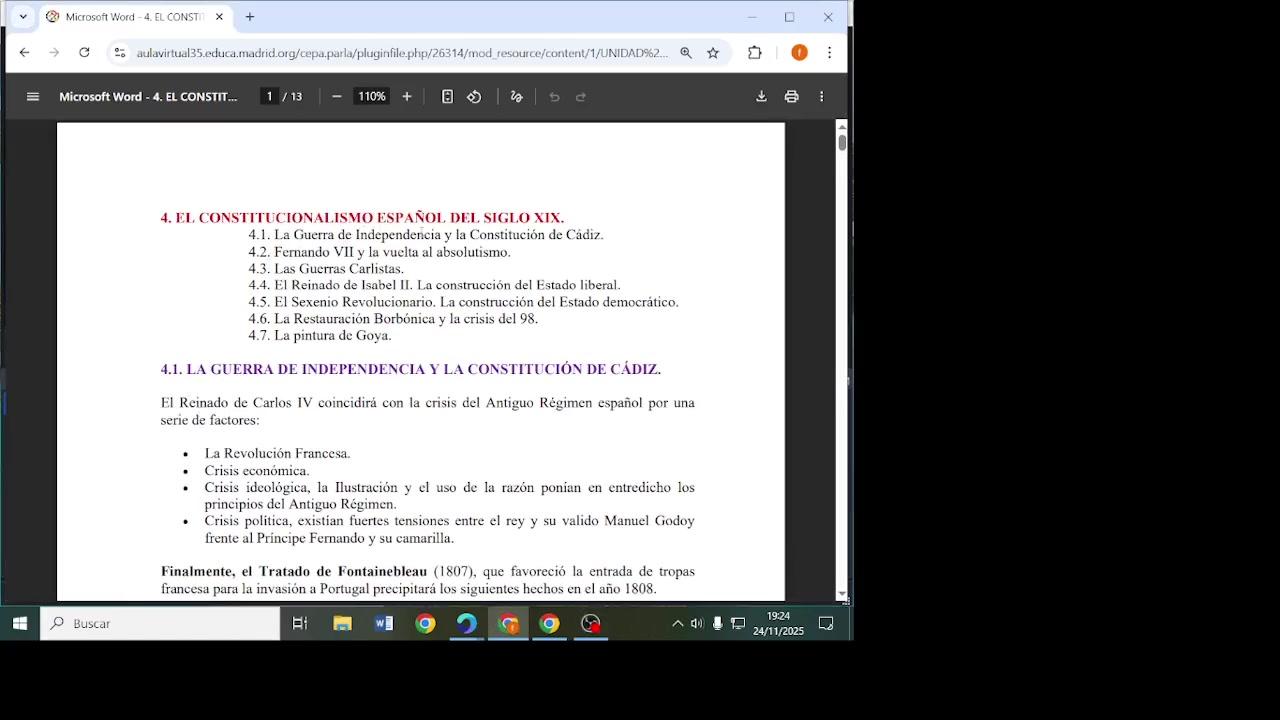Open Microsoft Word from the taskbar

tap(384, 623)
